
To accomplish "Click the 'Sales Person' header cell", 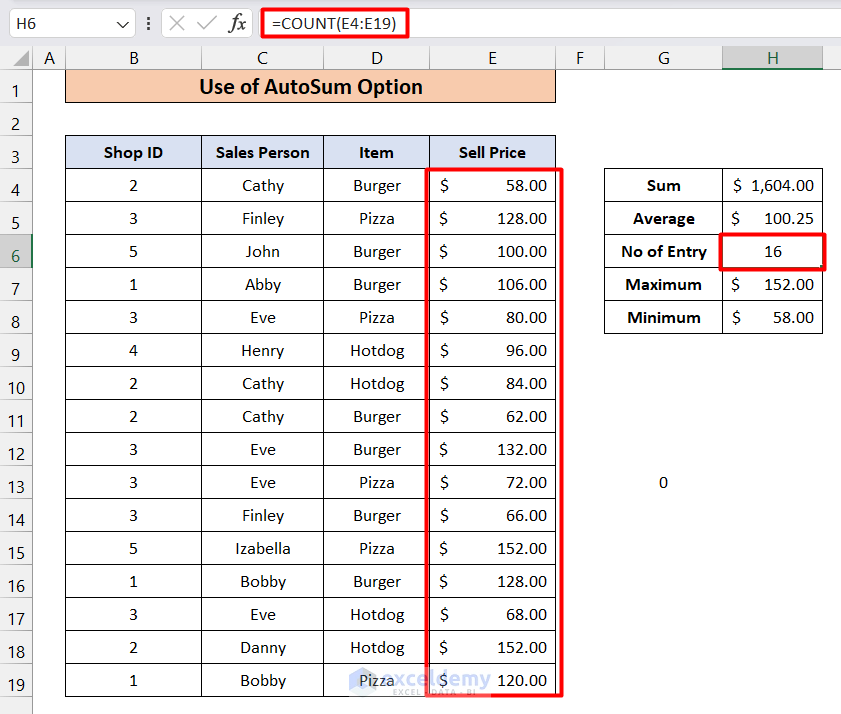I will (x=262, y=152).
